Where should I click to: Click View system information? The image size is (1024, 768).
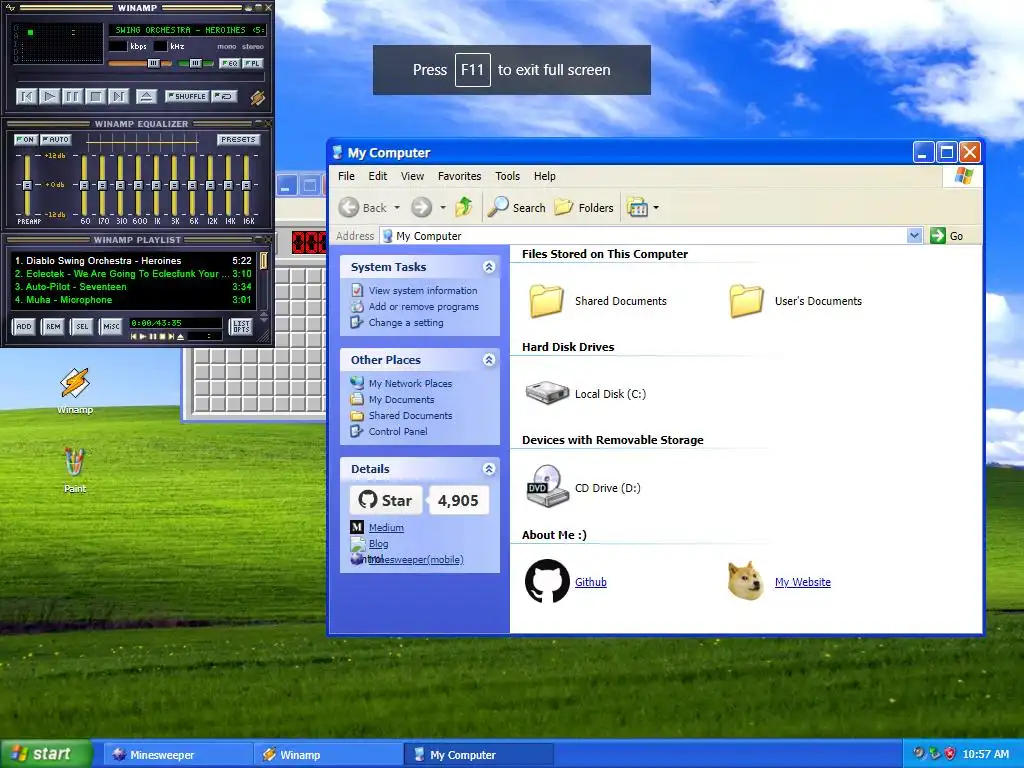point(423,291)
